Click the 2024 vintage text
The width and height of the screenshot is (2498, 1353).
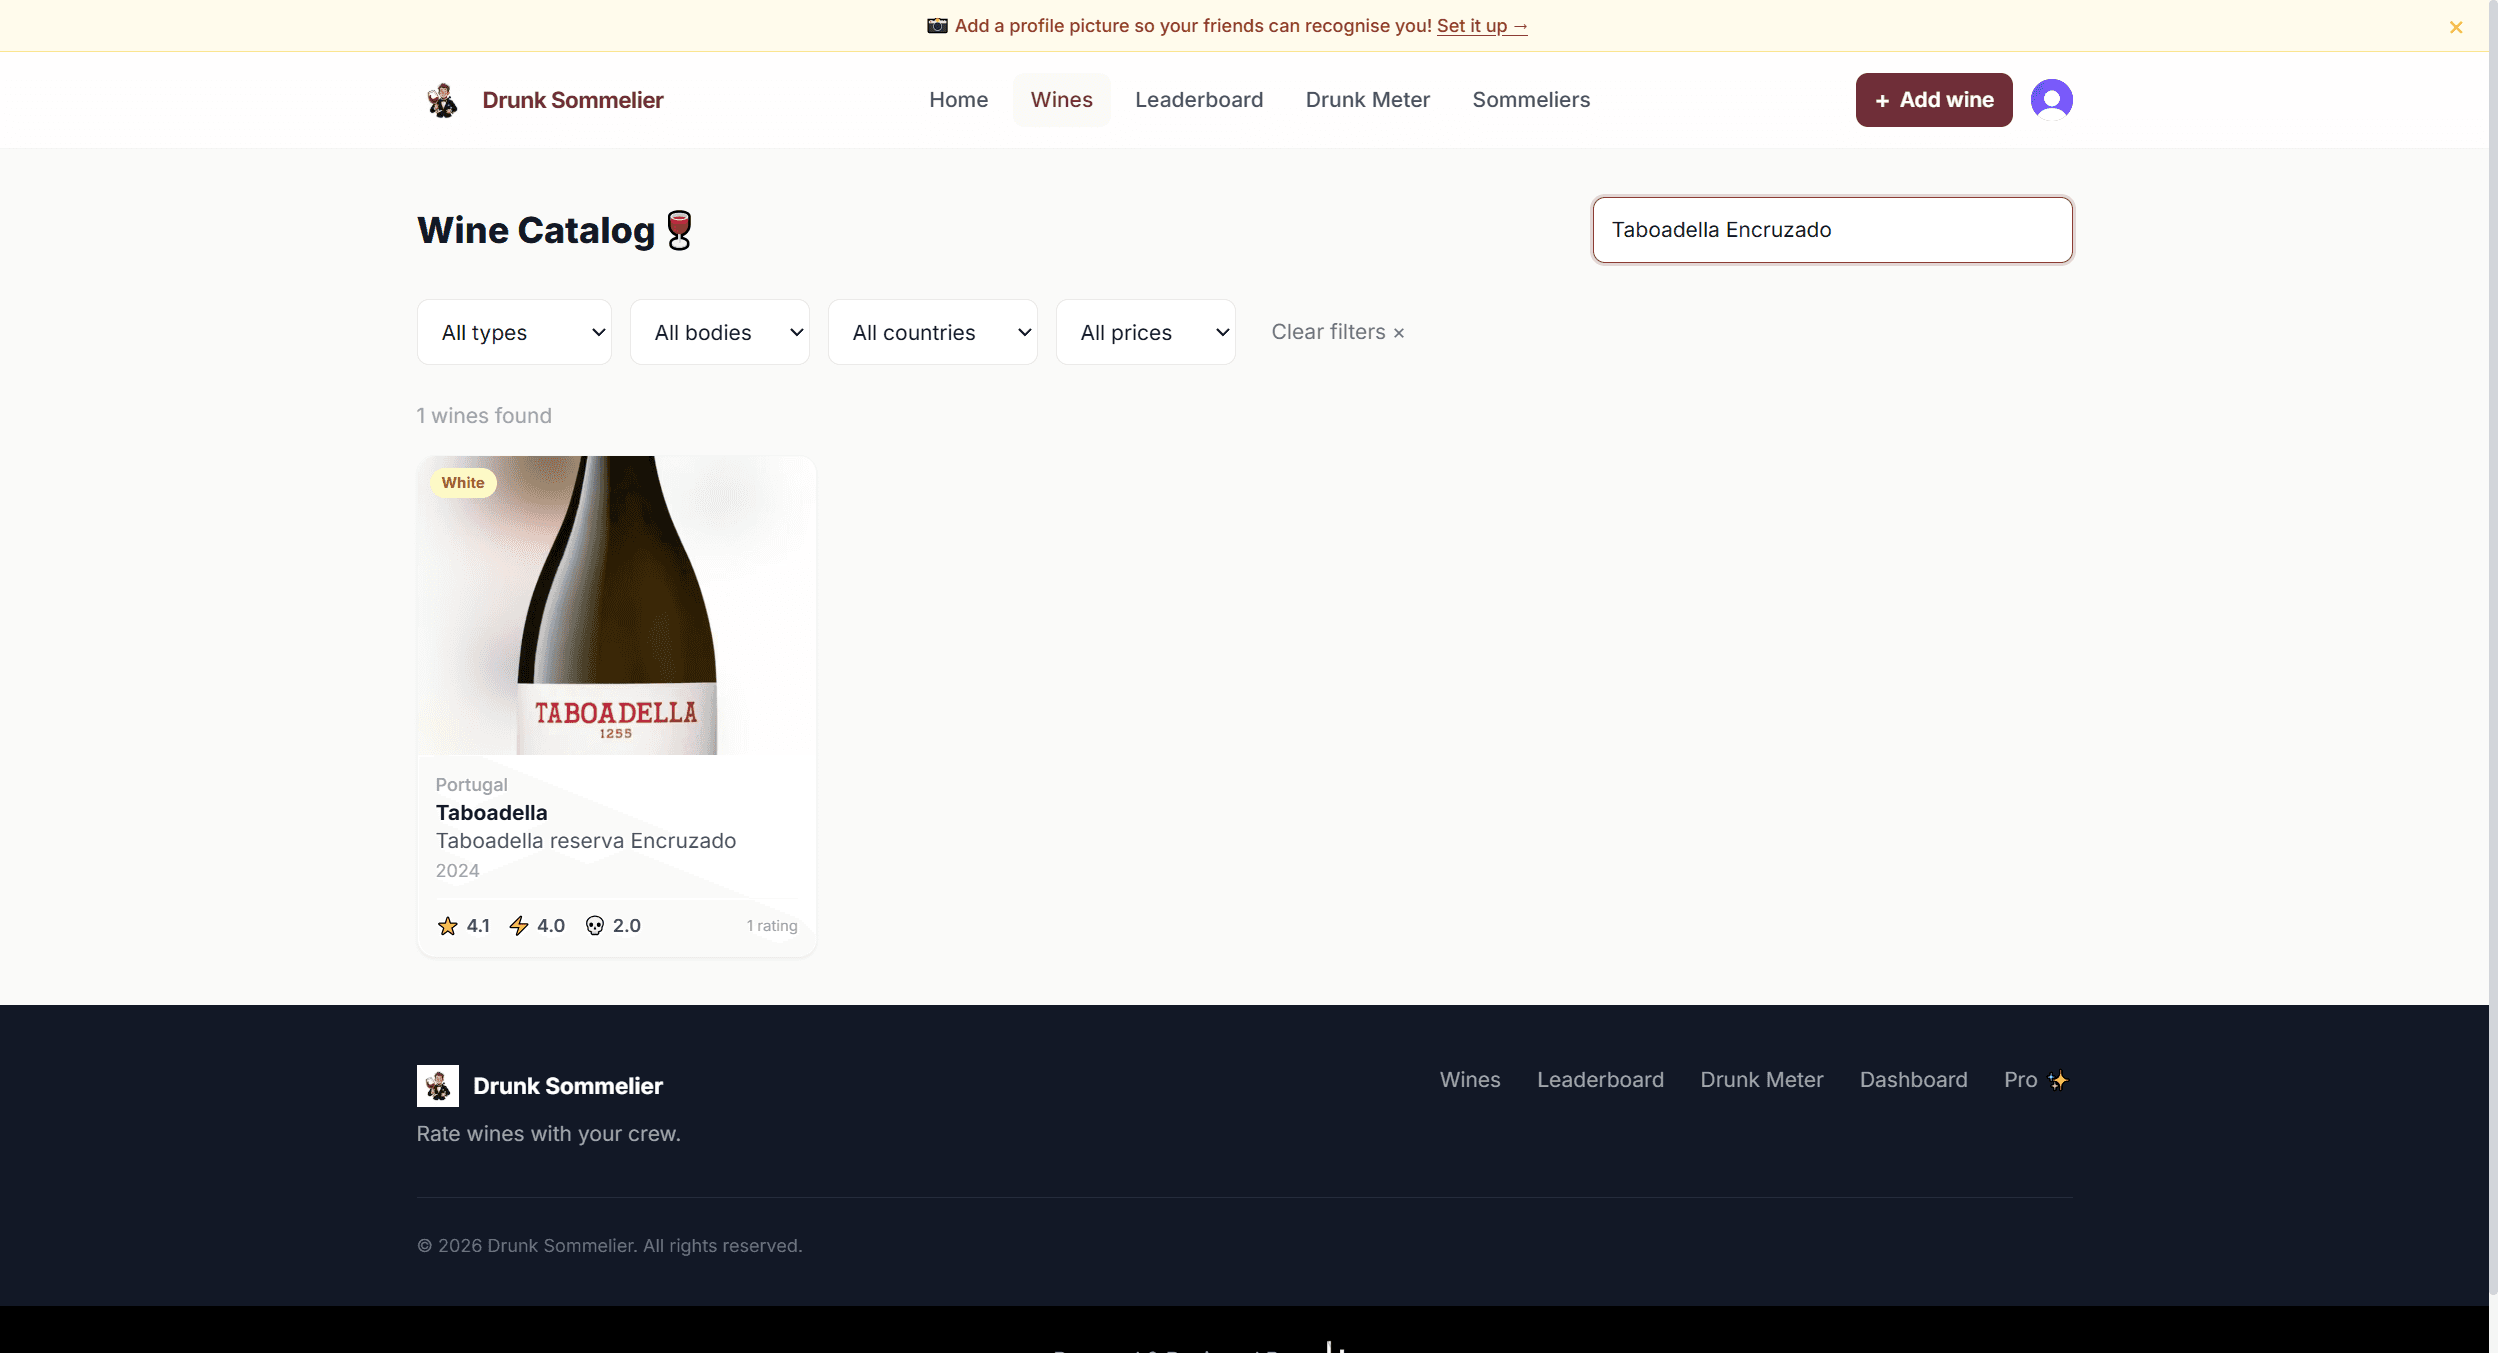click(x=457, y=871)
